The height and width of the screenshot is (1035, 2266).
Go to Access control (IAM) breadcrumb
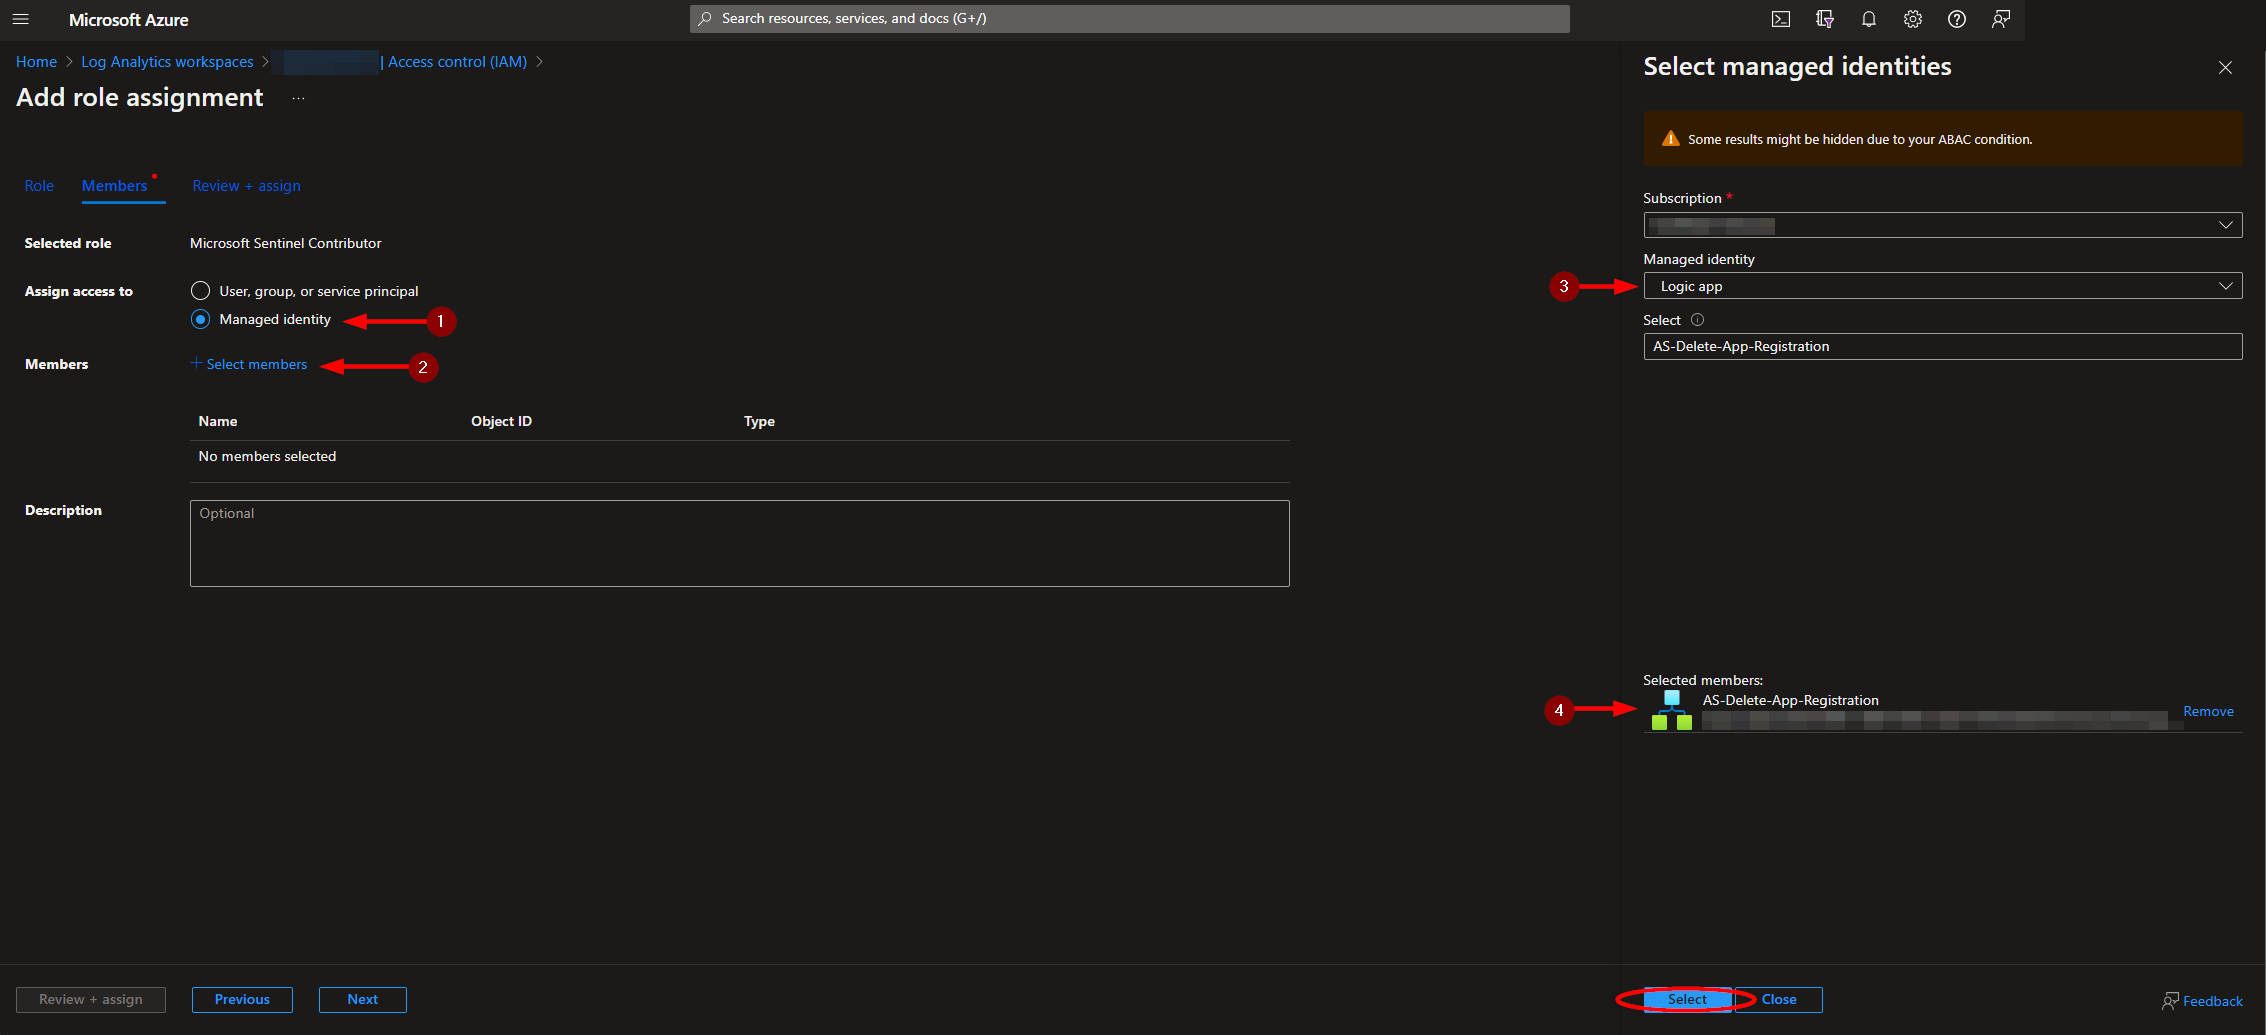click(457, 62)
